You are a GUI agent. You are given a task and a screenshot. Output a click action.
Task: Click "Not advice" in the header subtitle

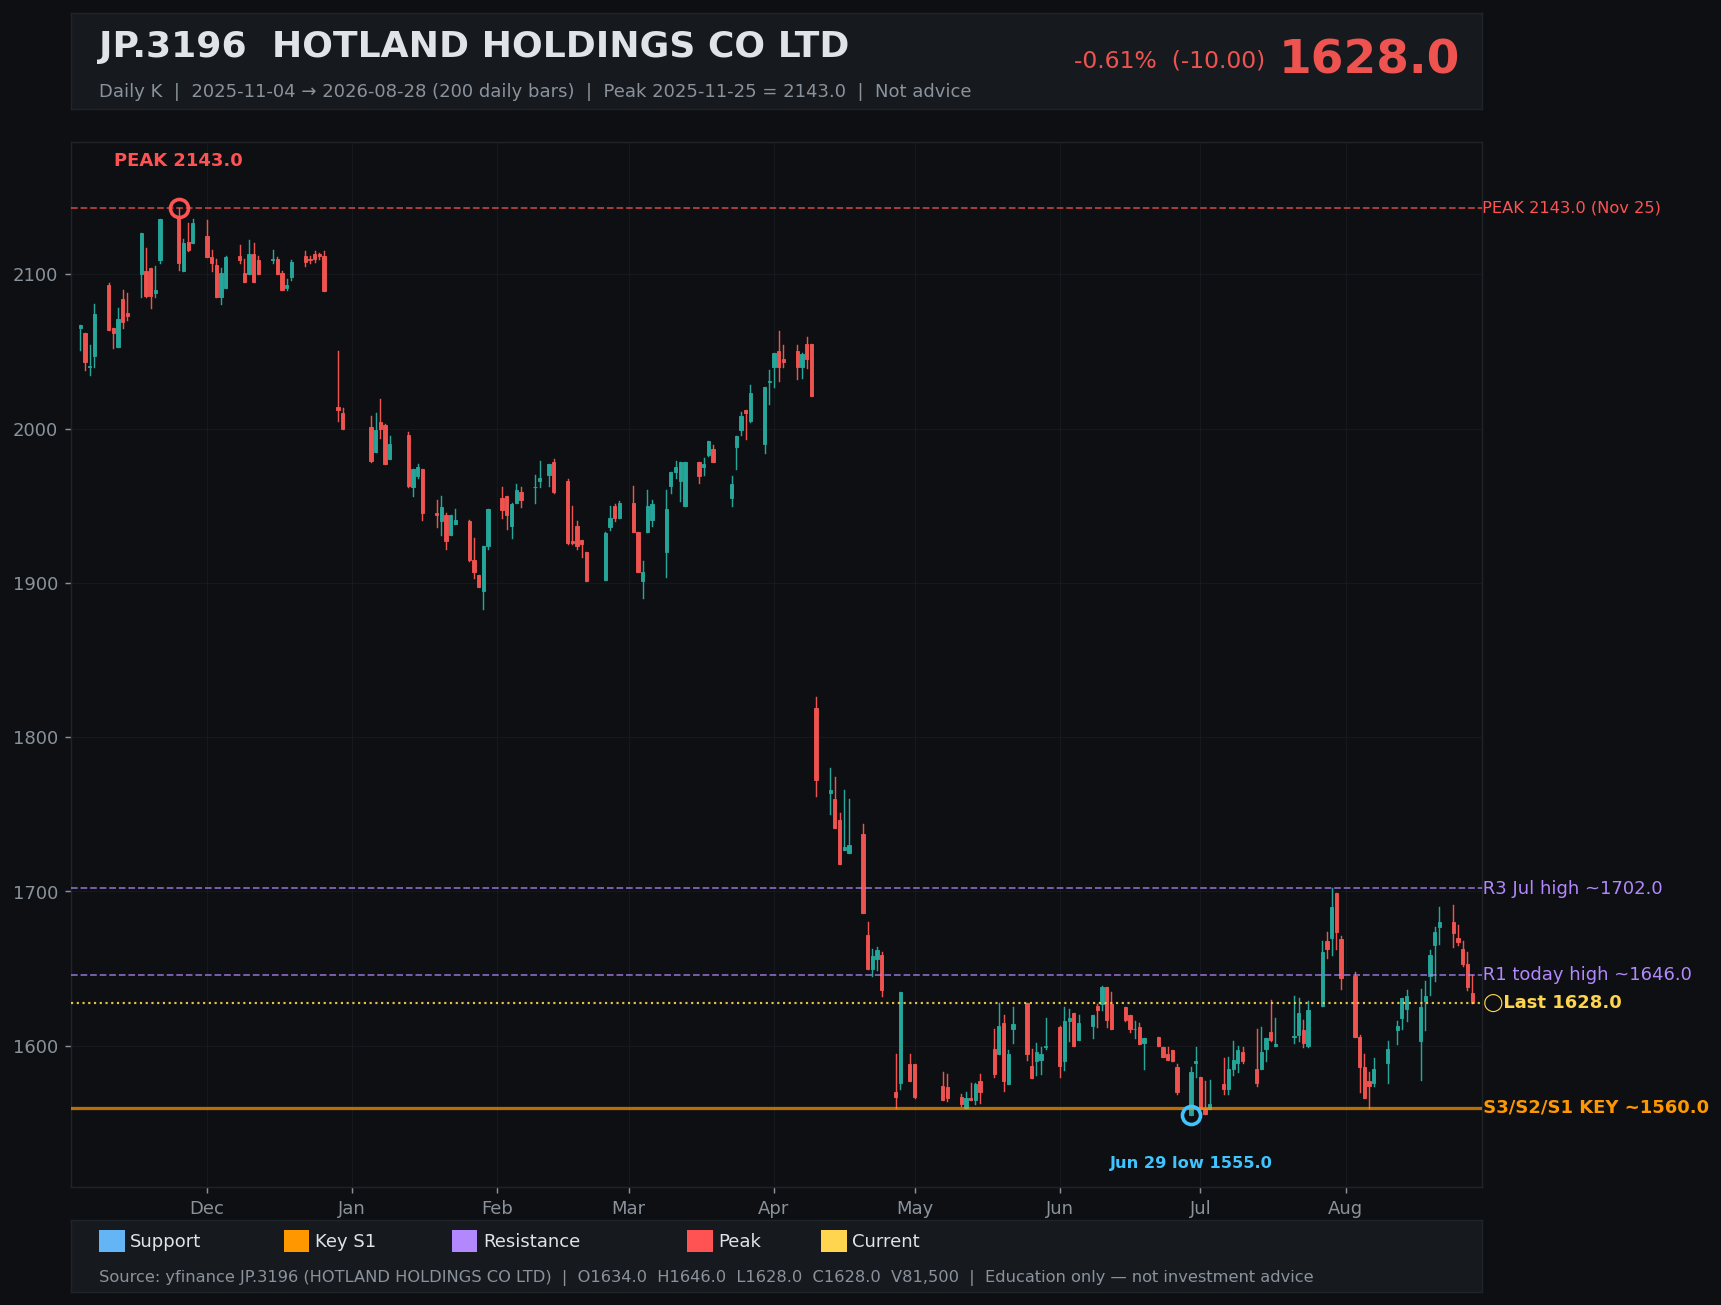(x=923, y=91)
